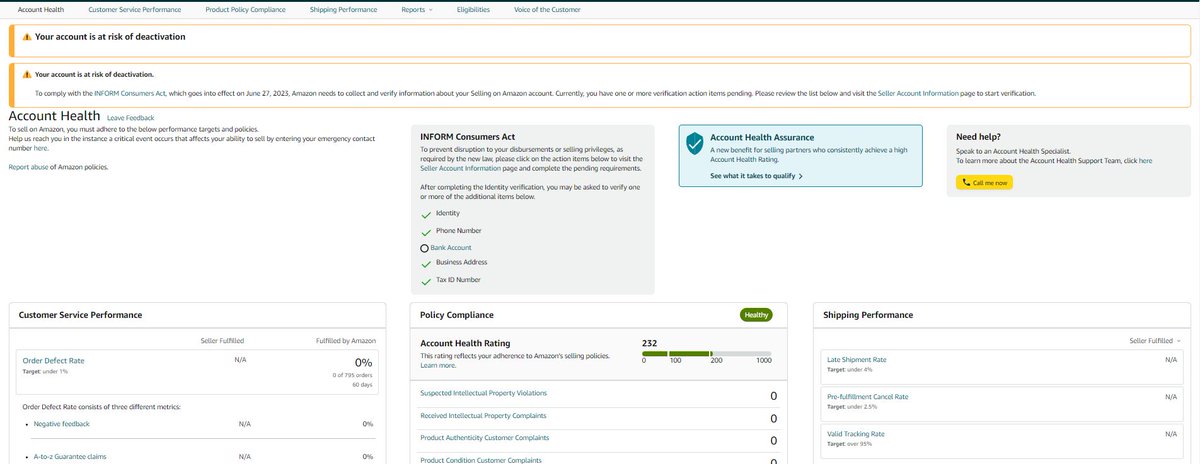Open the Report abuse link
The image size is (1200, 464).
point(29,167)
